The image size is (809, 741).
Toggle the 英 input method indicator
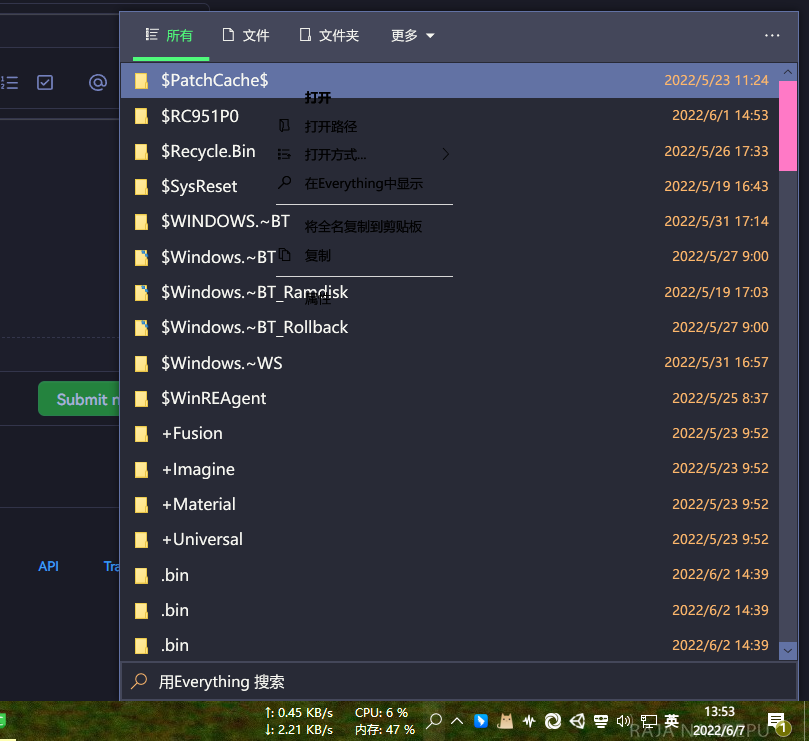pos(671,720)
